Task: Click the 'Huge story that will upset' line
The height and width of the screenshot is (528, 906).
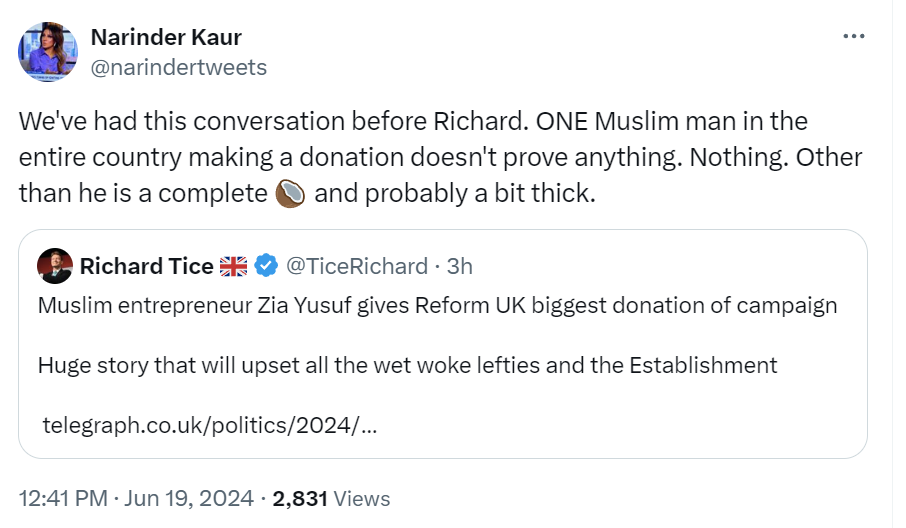Action: tap(407, 365)
